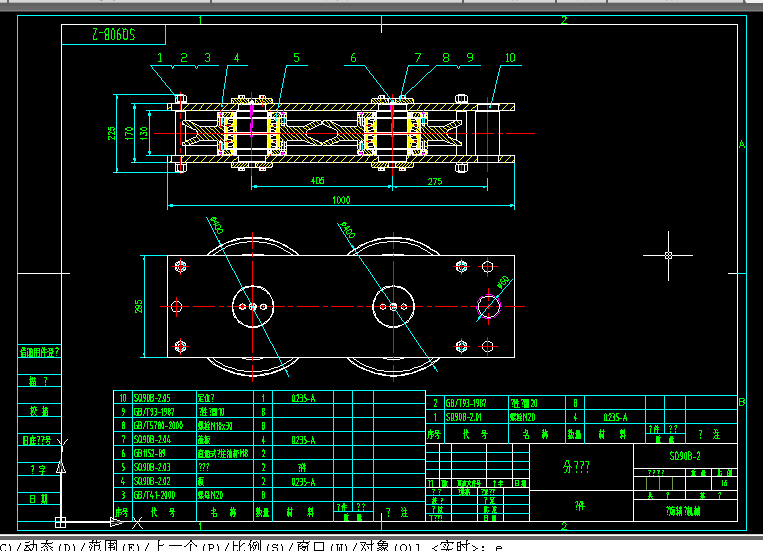763x551 pixels.
Task: Select GB/T41-2000 code in row 3
Action: [154, 496]
